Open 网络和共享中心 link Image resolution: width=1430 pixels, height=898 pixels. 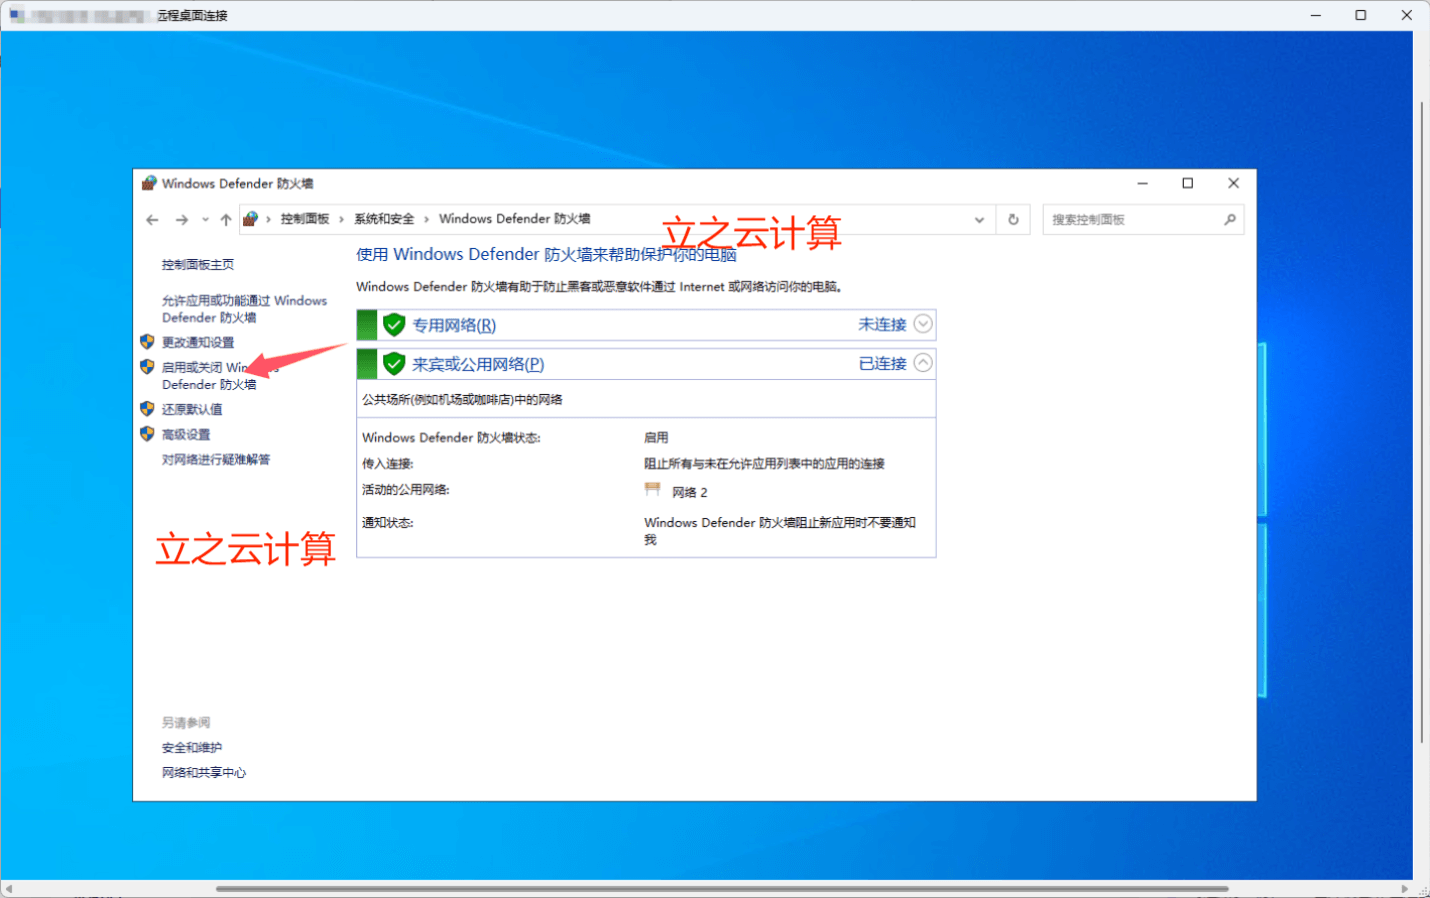[x=204, y=773]
